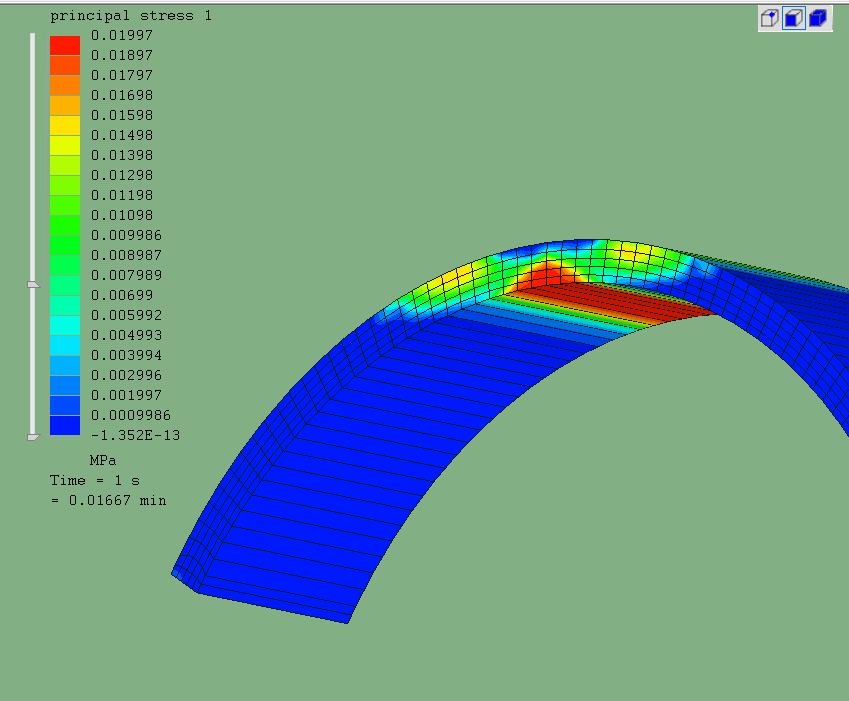
Task: Click the darkest blue bottom legend swatch
Action: [65, 425]
